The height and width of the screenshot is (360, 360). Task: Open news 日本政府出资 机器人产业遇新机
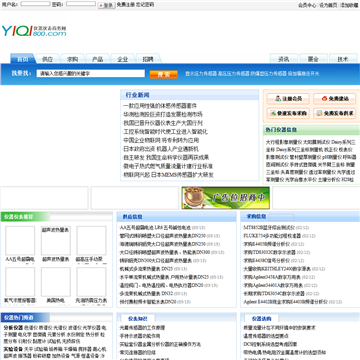(161, 149)
